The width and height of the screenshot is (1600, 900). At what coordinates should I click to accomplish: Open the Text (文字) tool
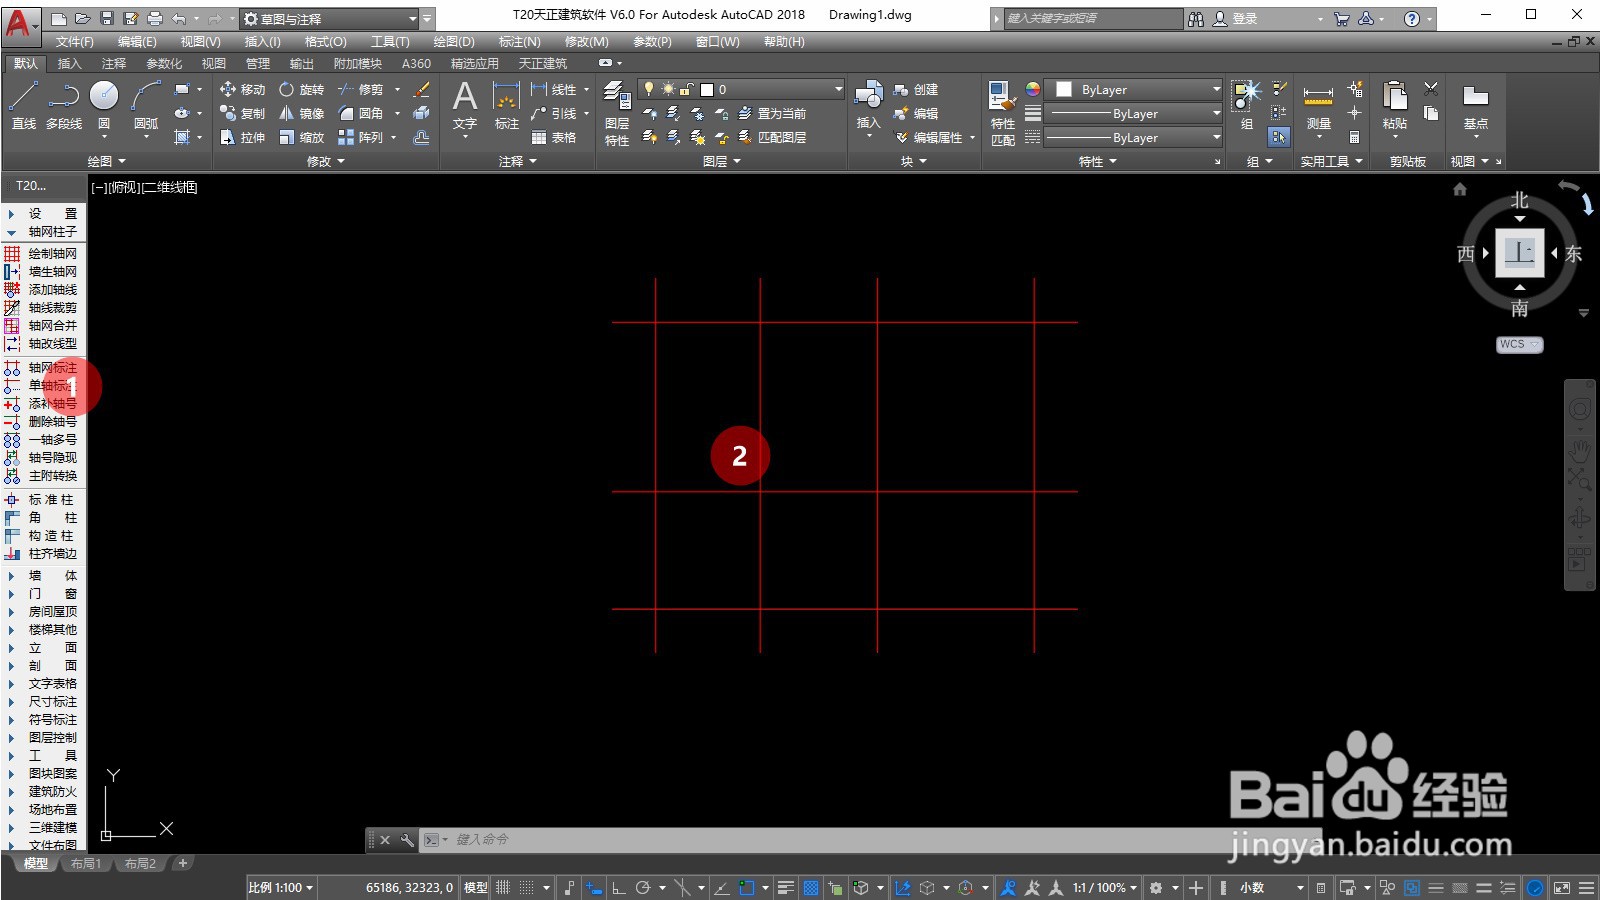point(465,105)
